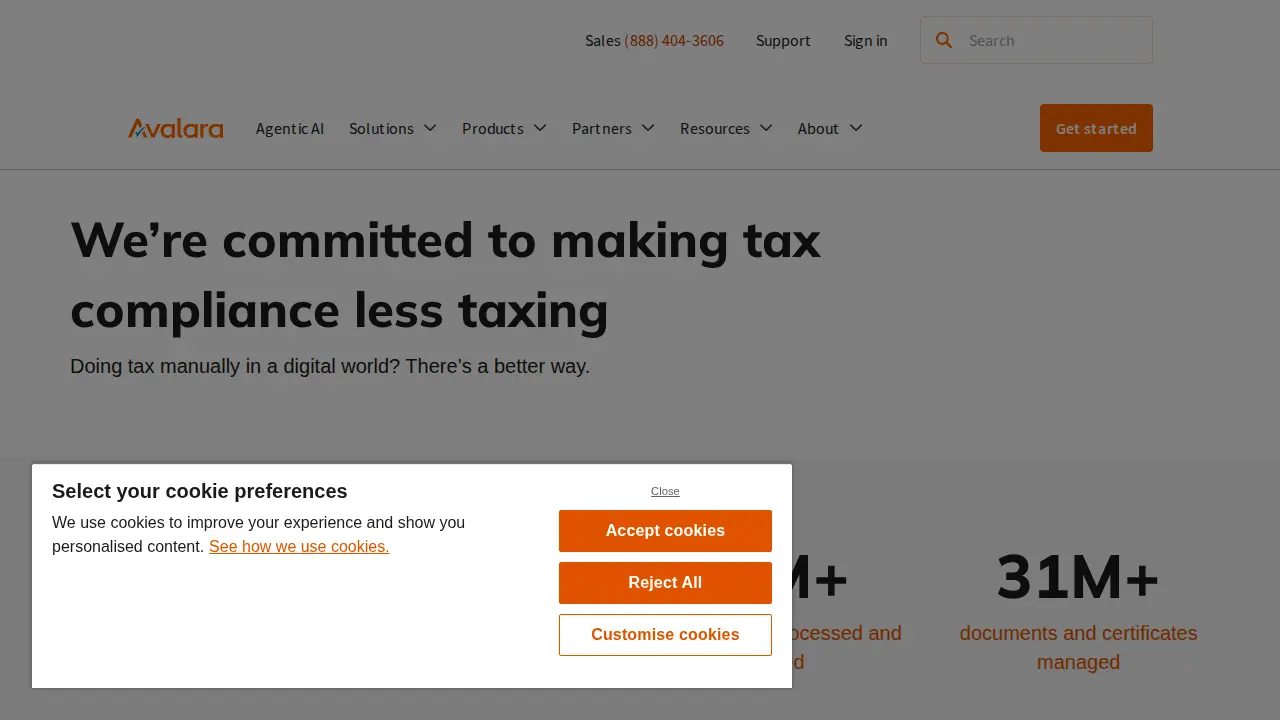Close the cookie preferences dialog
The image size is (1280, 720).
click(x=665, y=491)
